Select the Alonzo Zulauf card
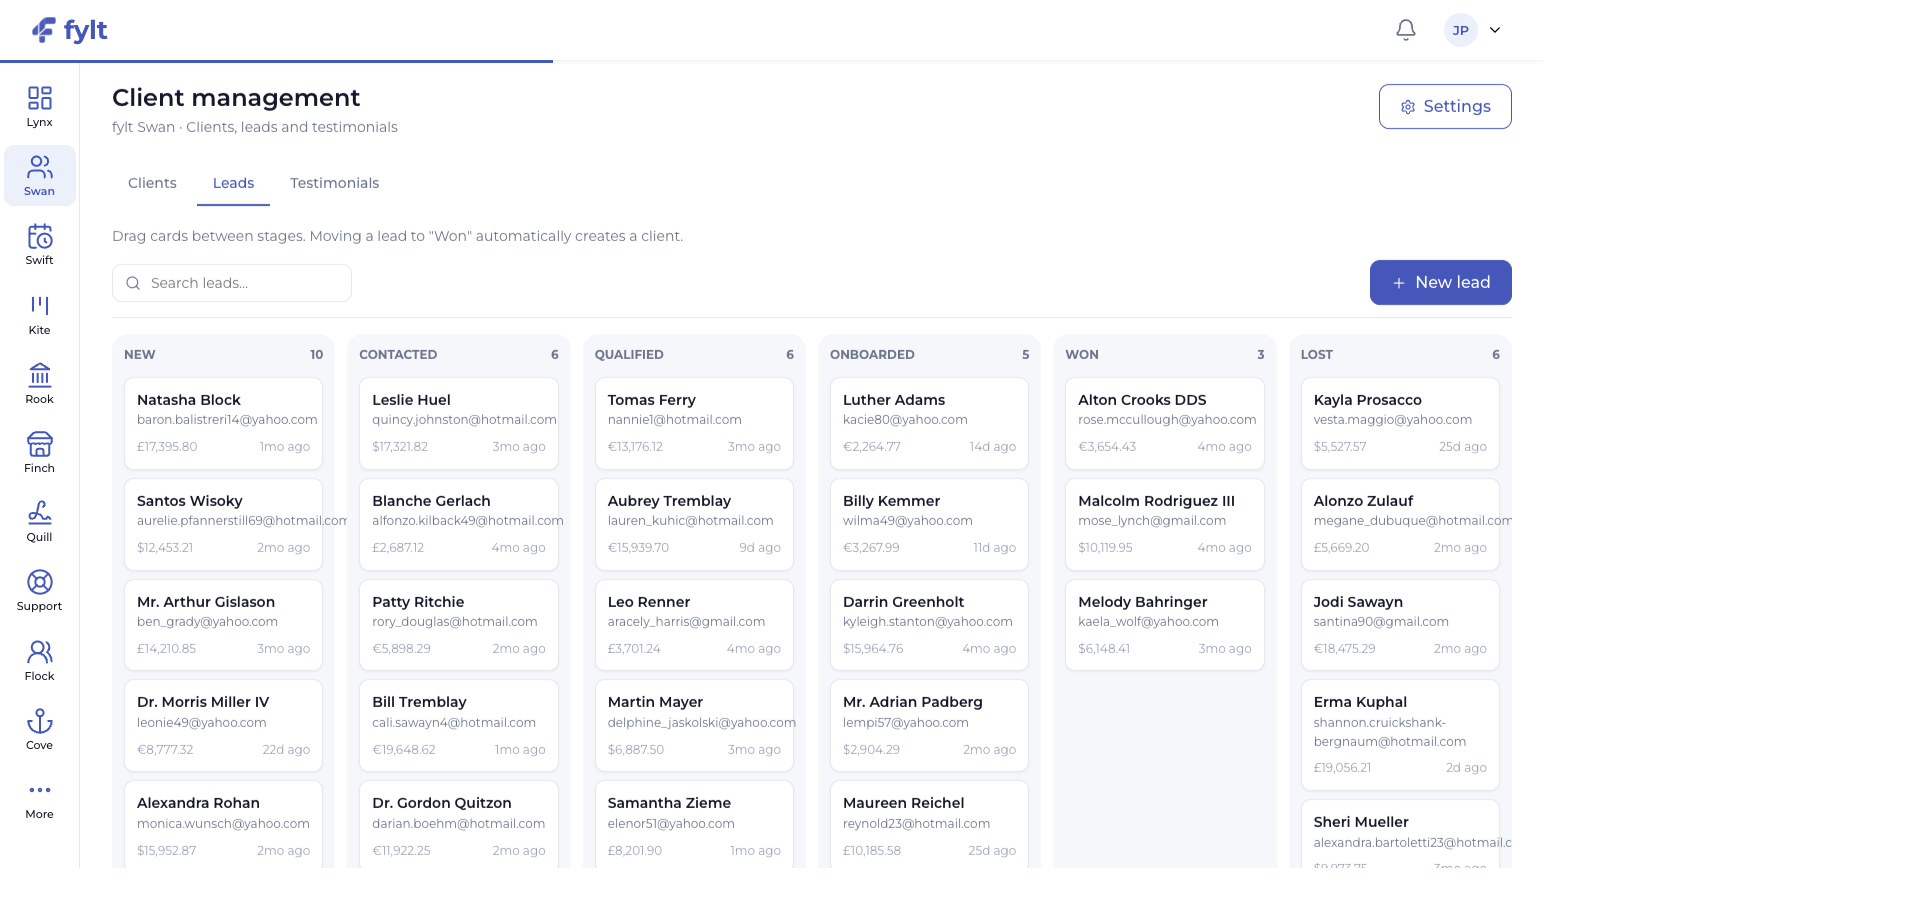Viewport: 1920px width, 900px height. [x=1400, y=524]
